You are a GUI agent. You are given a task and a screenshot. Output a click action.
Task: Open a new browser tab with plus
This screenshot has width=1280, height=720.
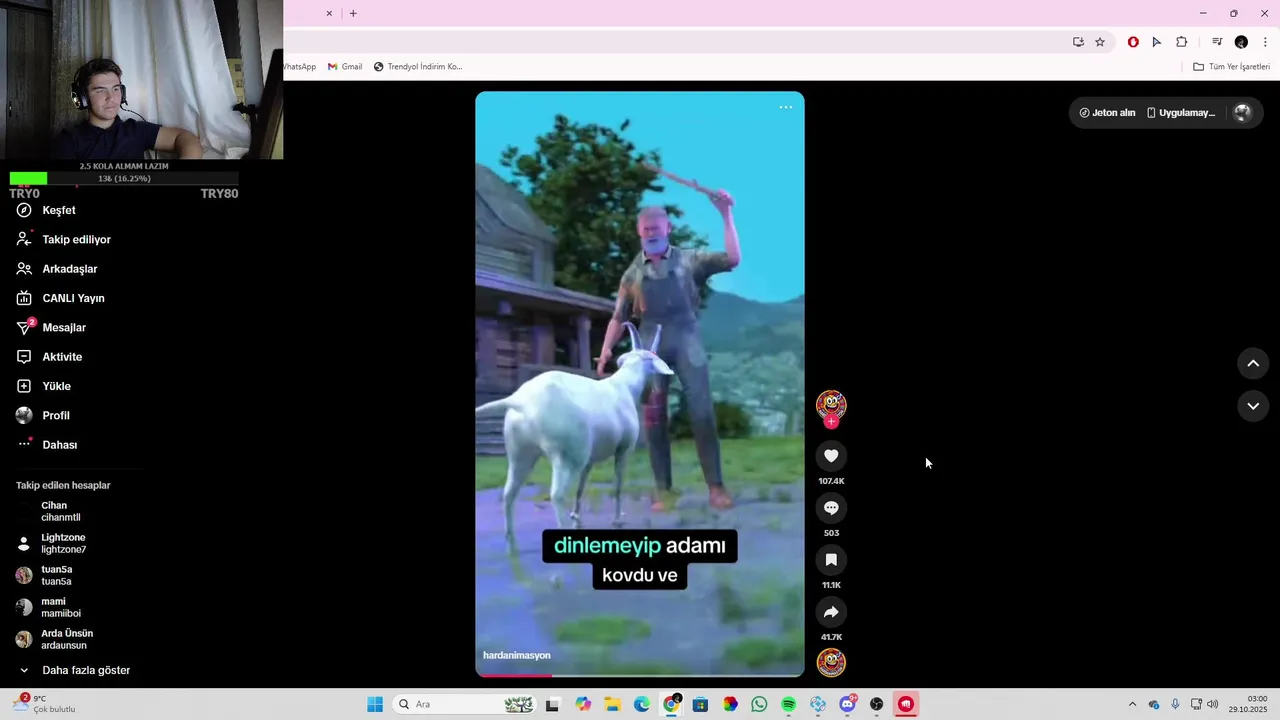(x=353, y=13)
